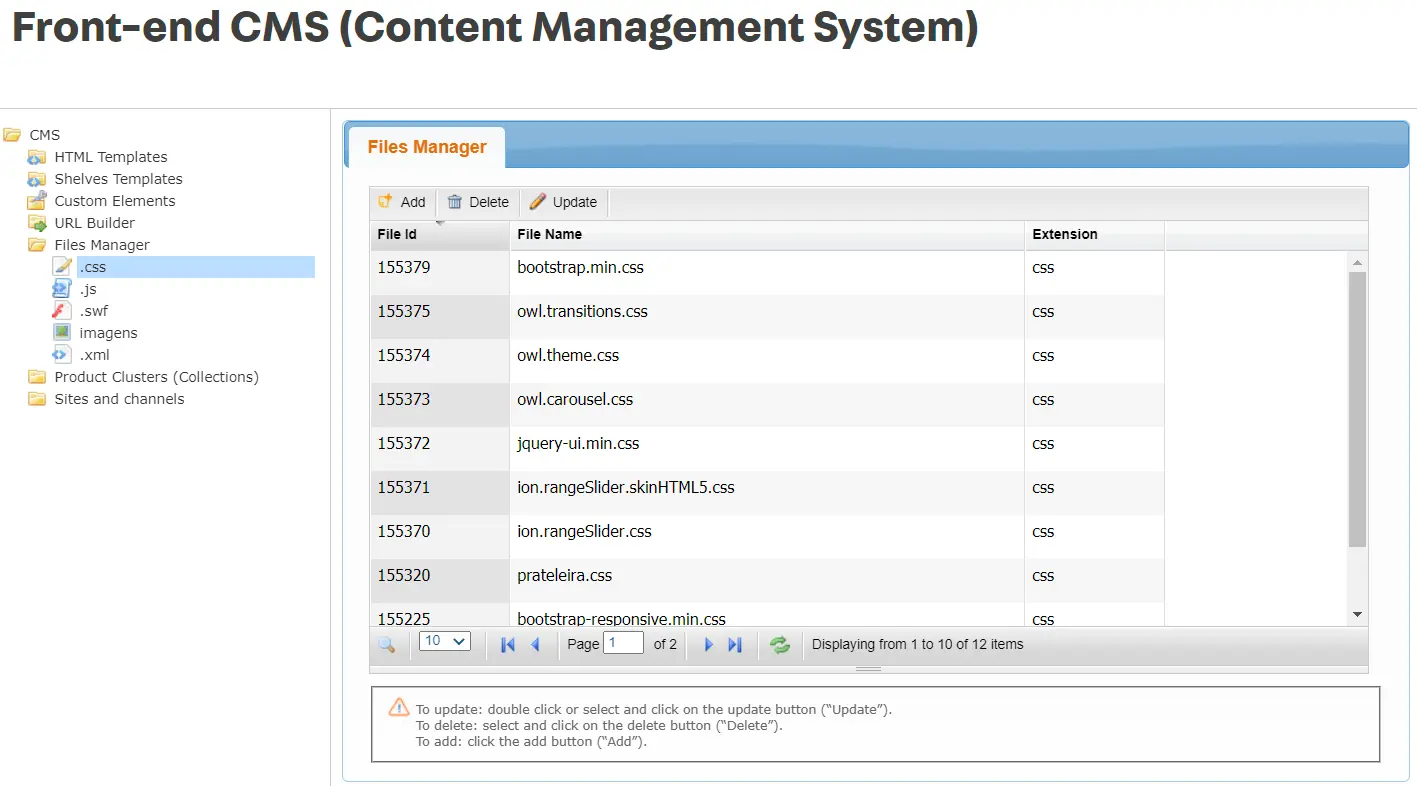Open HTML Templates in the CMS tree

pos(110,157)
